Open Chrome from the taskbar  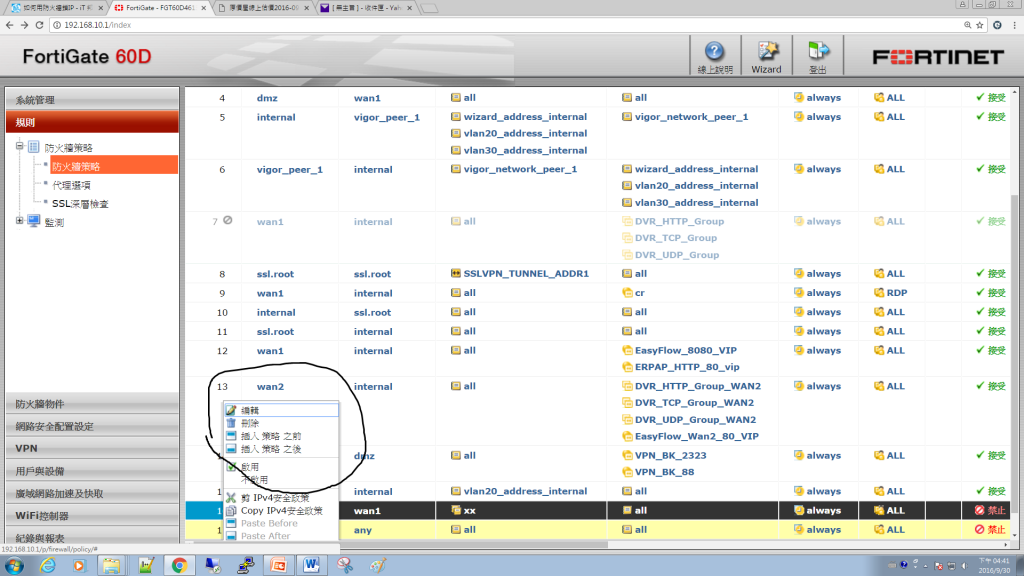click(x=180, y=565)
